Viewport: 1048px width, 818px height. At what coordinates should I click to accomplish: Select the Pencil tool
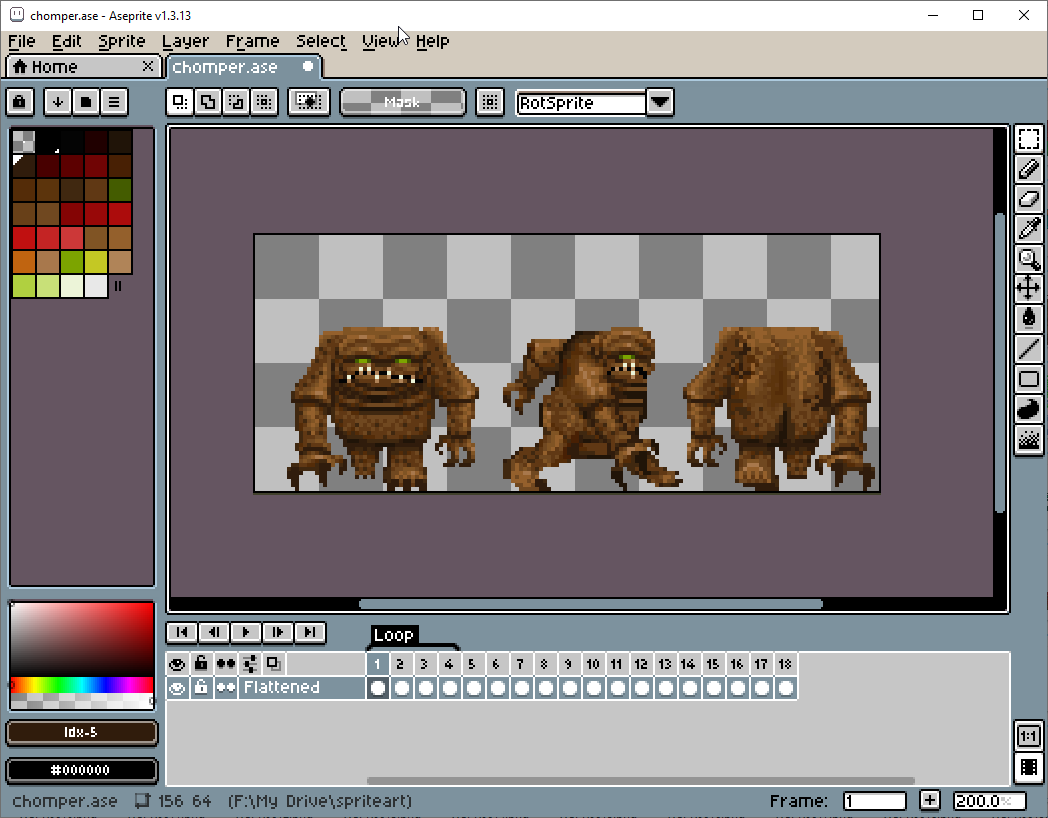point(1029,169)
